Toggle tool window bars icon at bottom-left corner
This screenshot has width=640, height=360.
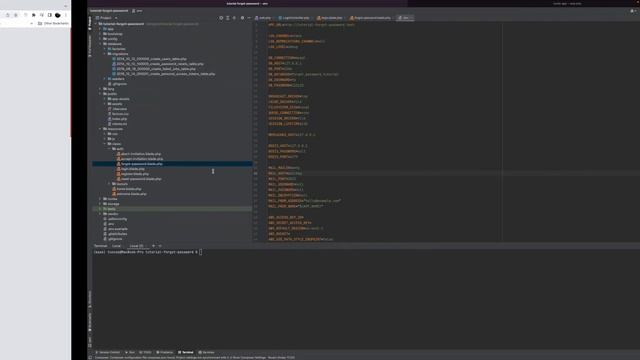coord(90,358)
